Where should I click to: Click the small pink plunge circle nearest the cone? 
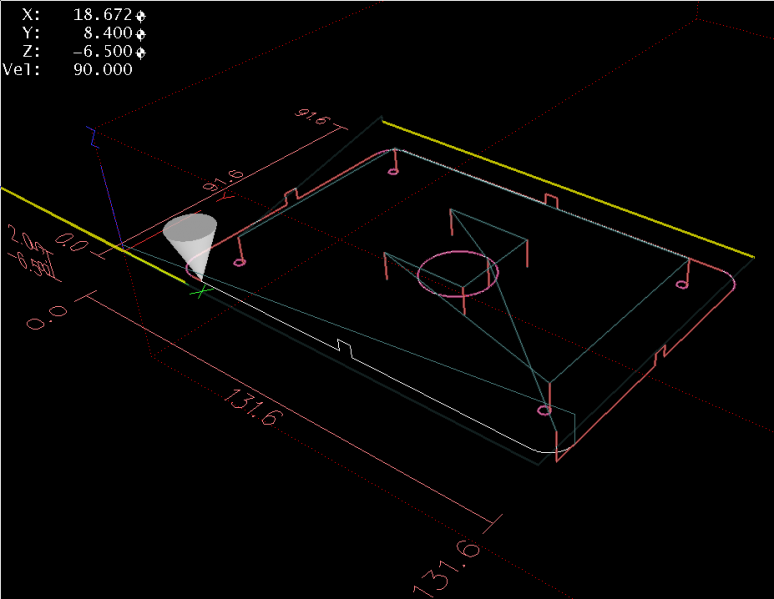(239, 263)
